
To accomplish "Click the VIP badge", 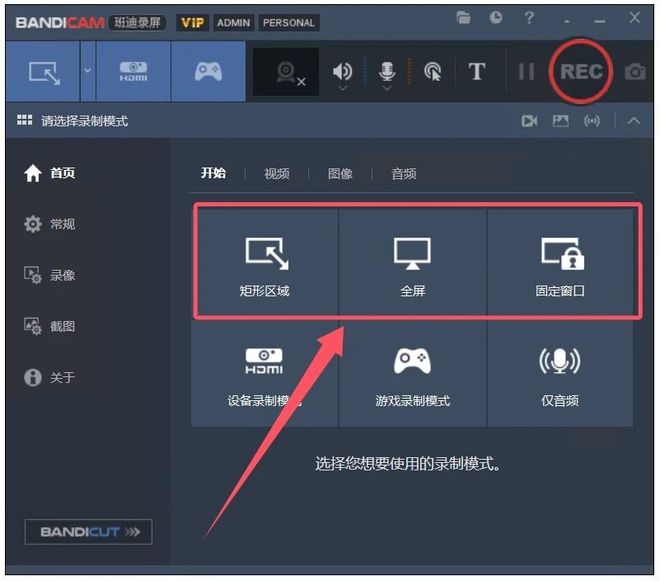I will point(192,22).
